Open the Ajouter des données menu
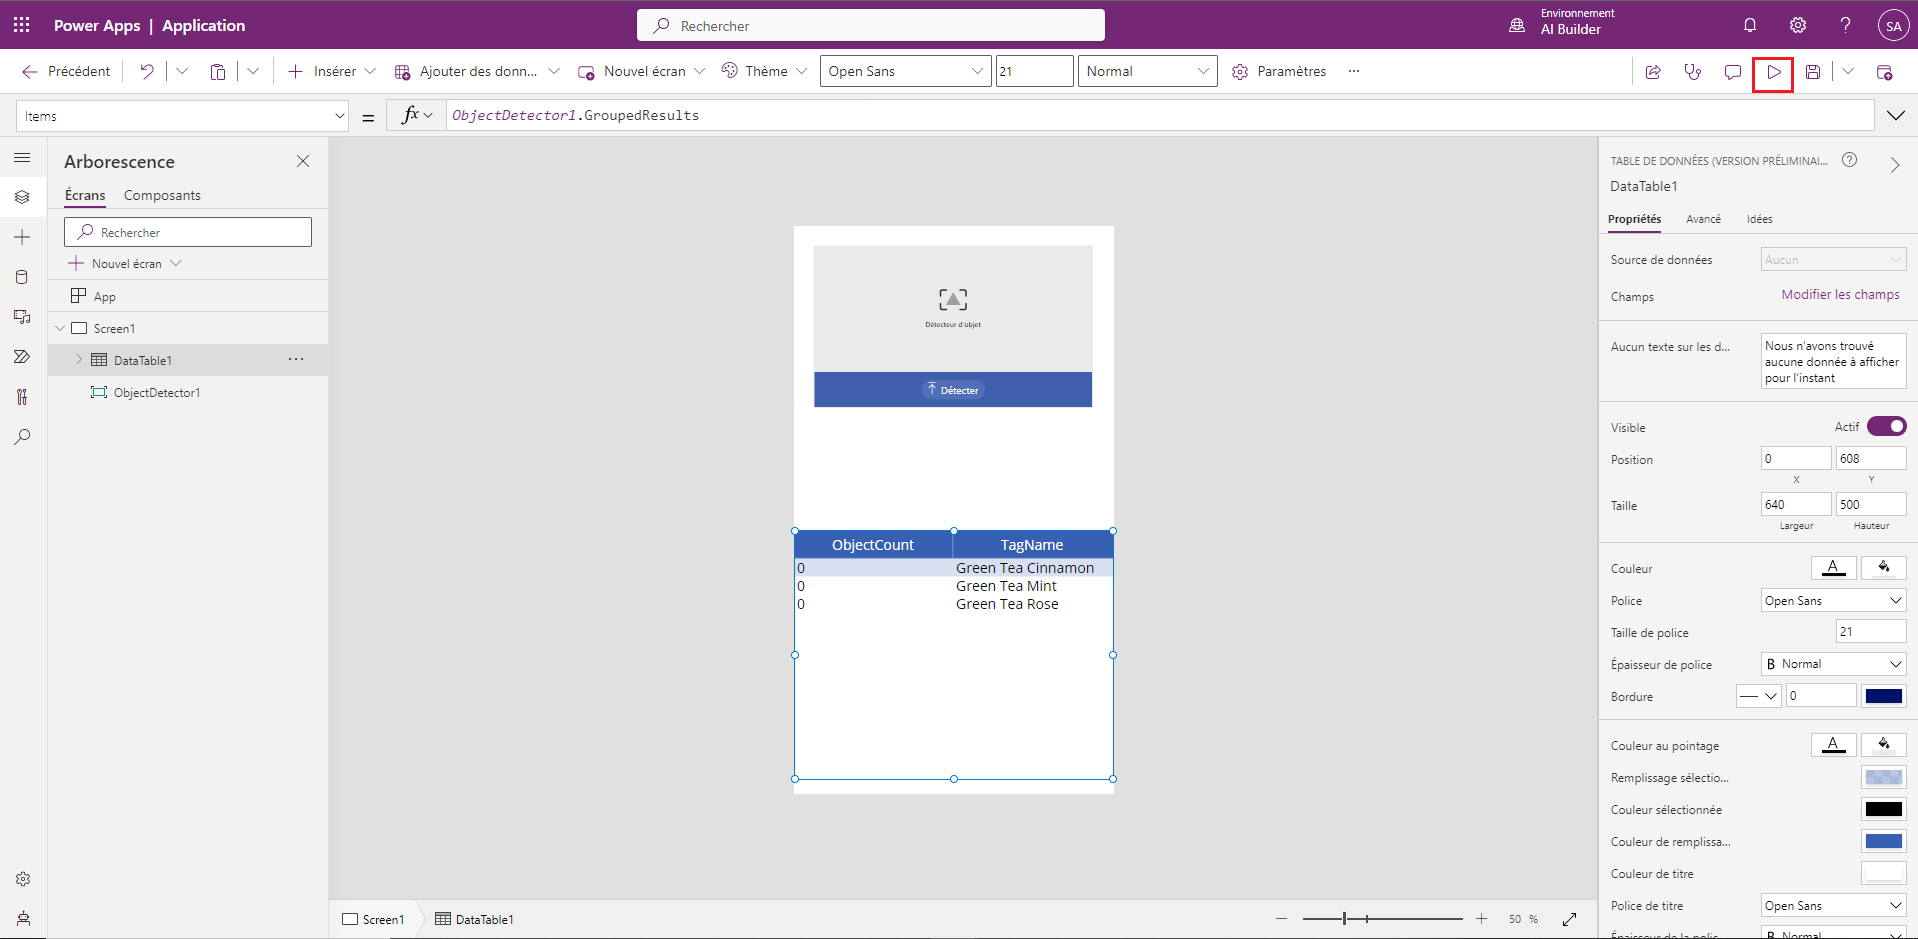 pos(477,71)
